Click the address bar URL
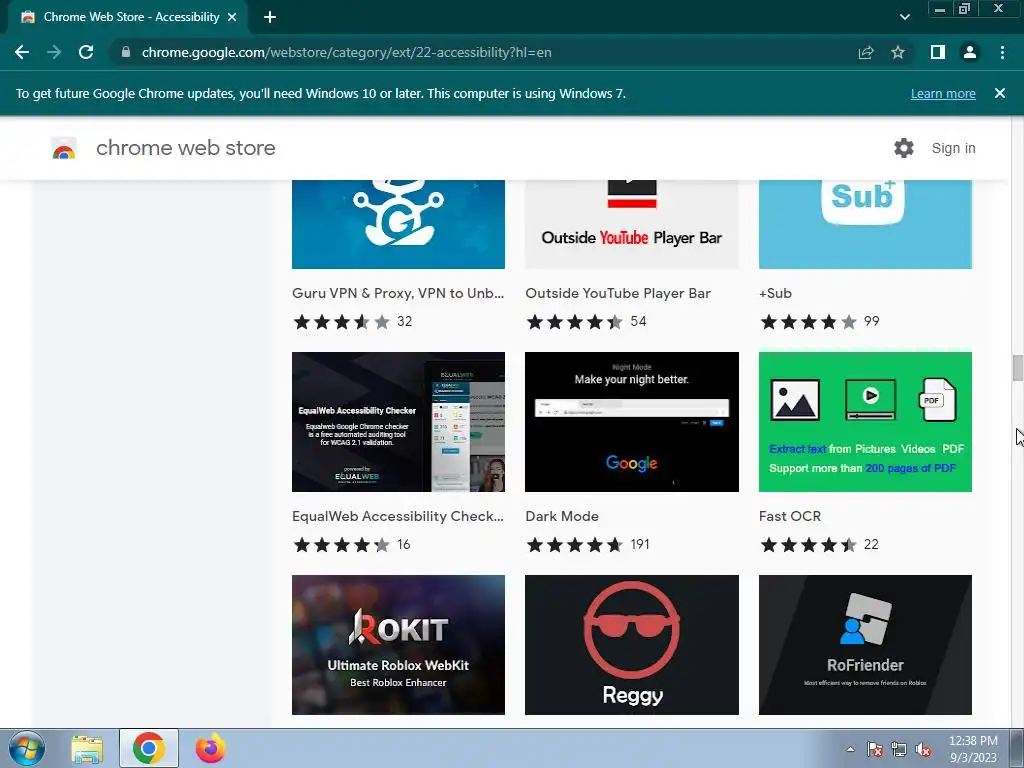 [x=346, y=52]
